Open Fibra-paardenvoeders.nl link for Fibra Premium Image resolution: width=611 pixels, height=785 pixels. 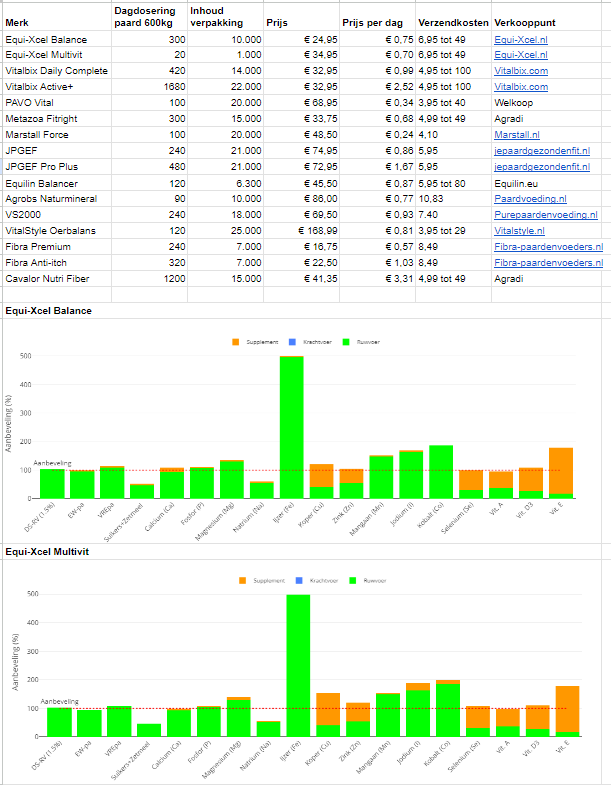(x=548, y=247)
